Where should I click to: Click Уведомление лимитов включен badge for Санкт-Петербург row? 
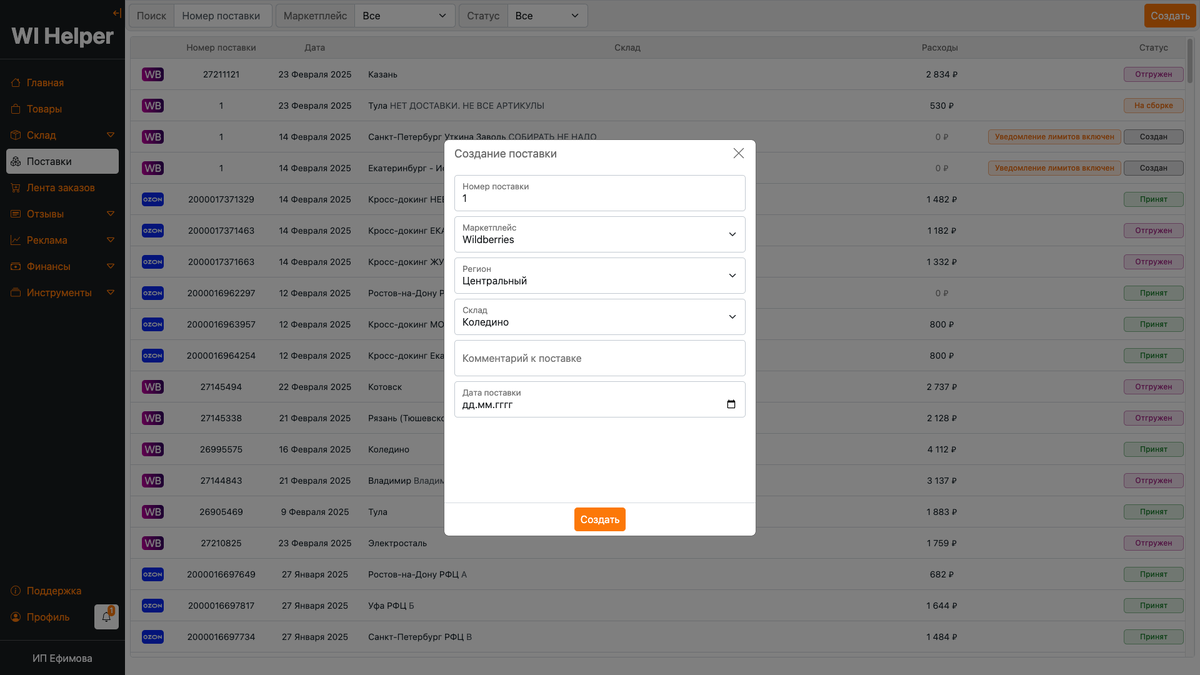tap(1053, 137)
